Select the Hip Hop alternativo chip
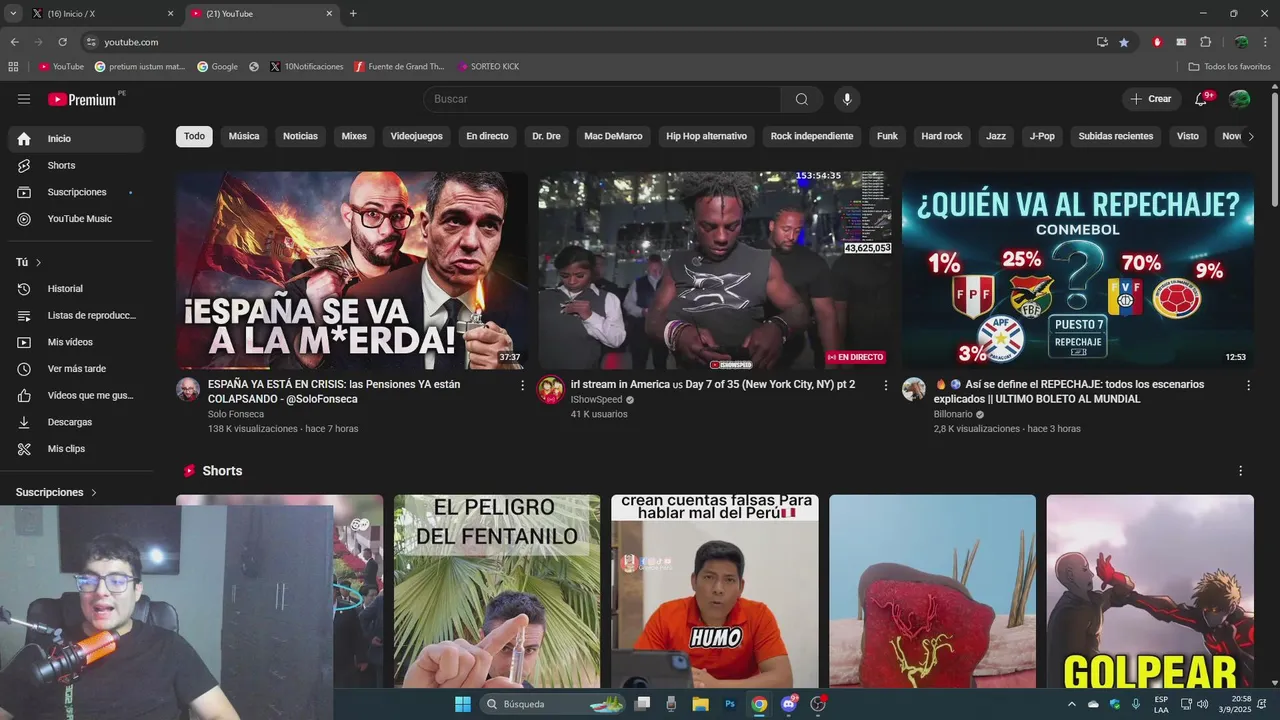 tap(706, 136)
